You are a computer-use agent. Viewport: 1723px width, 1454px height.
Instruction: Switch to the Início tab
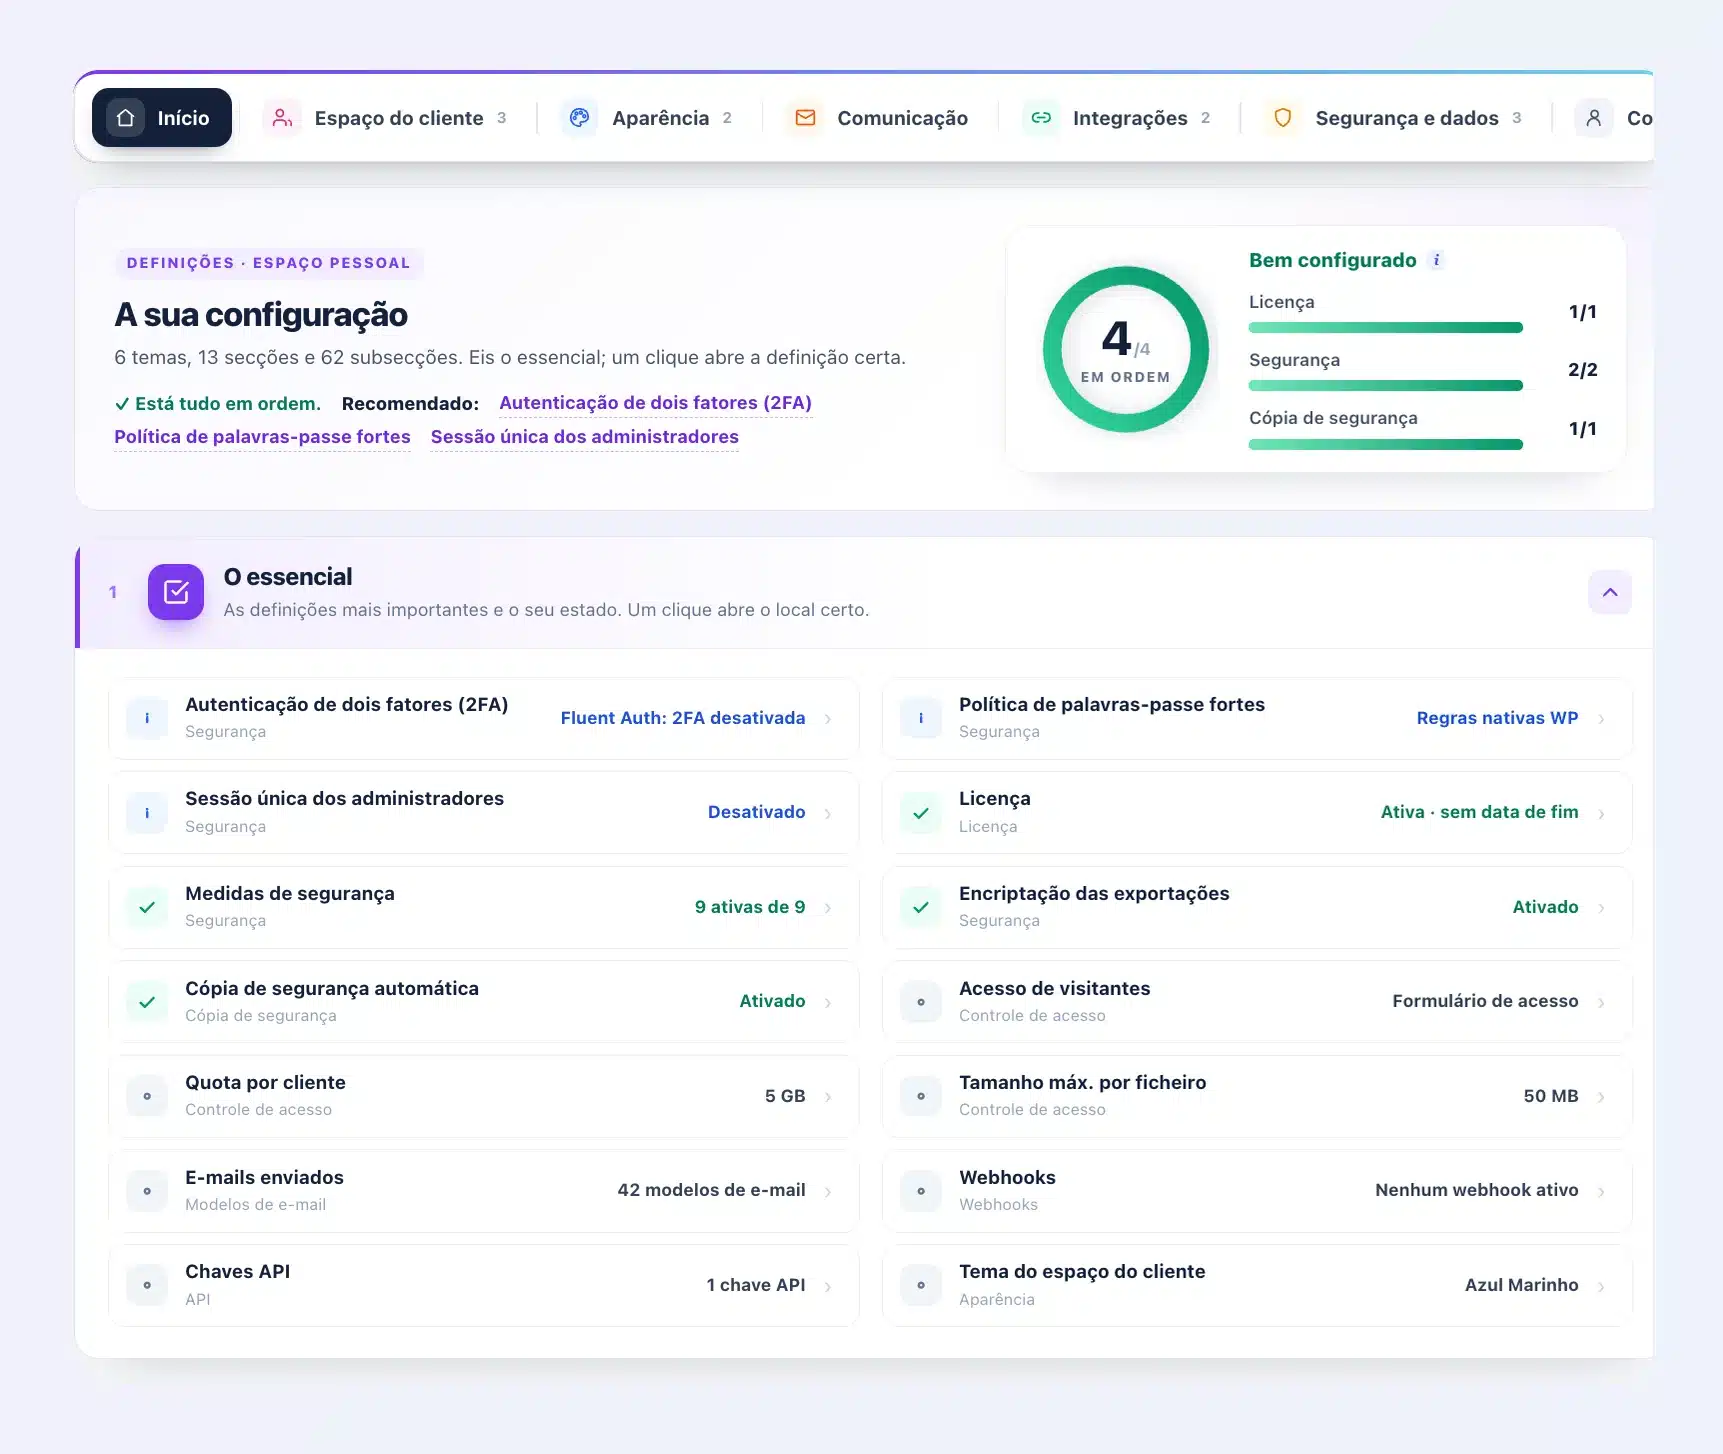pyautogui.click(x=162, y=118)
